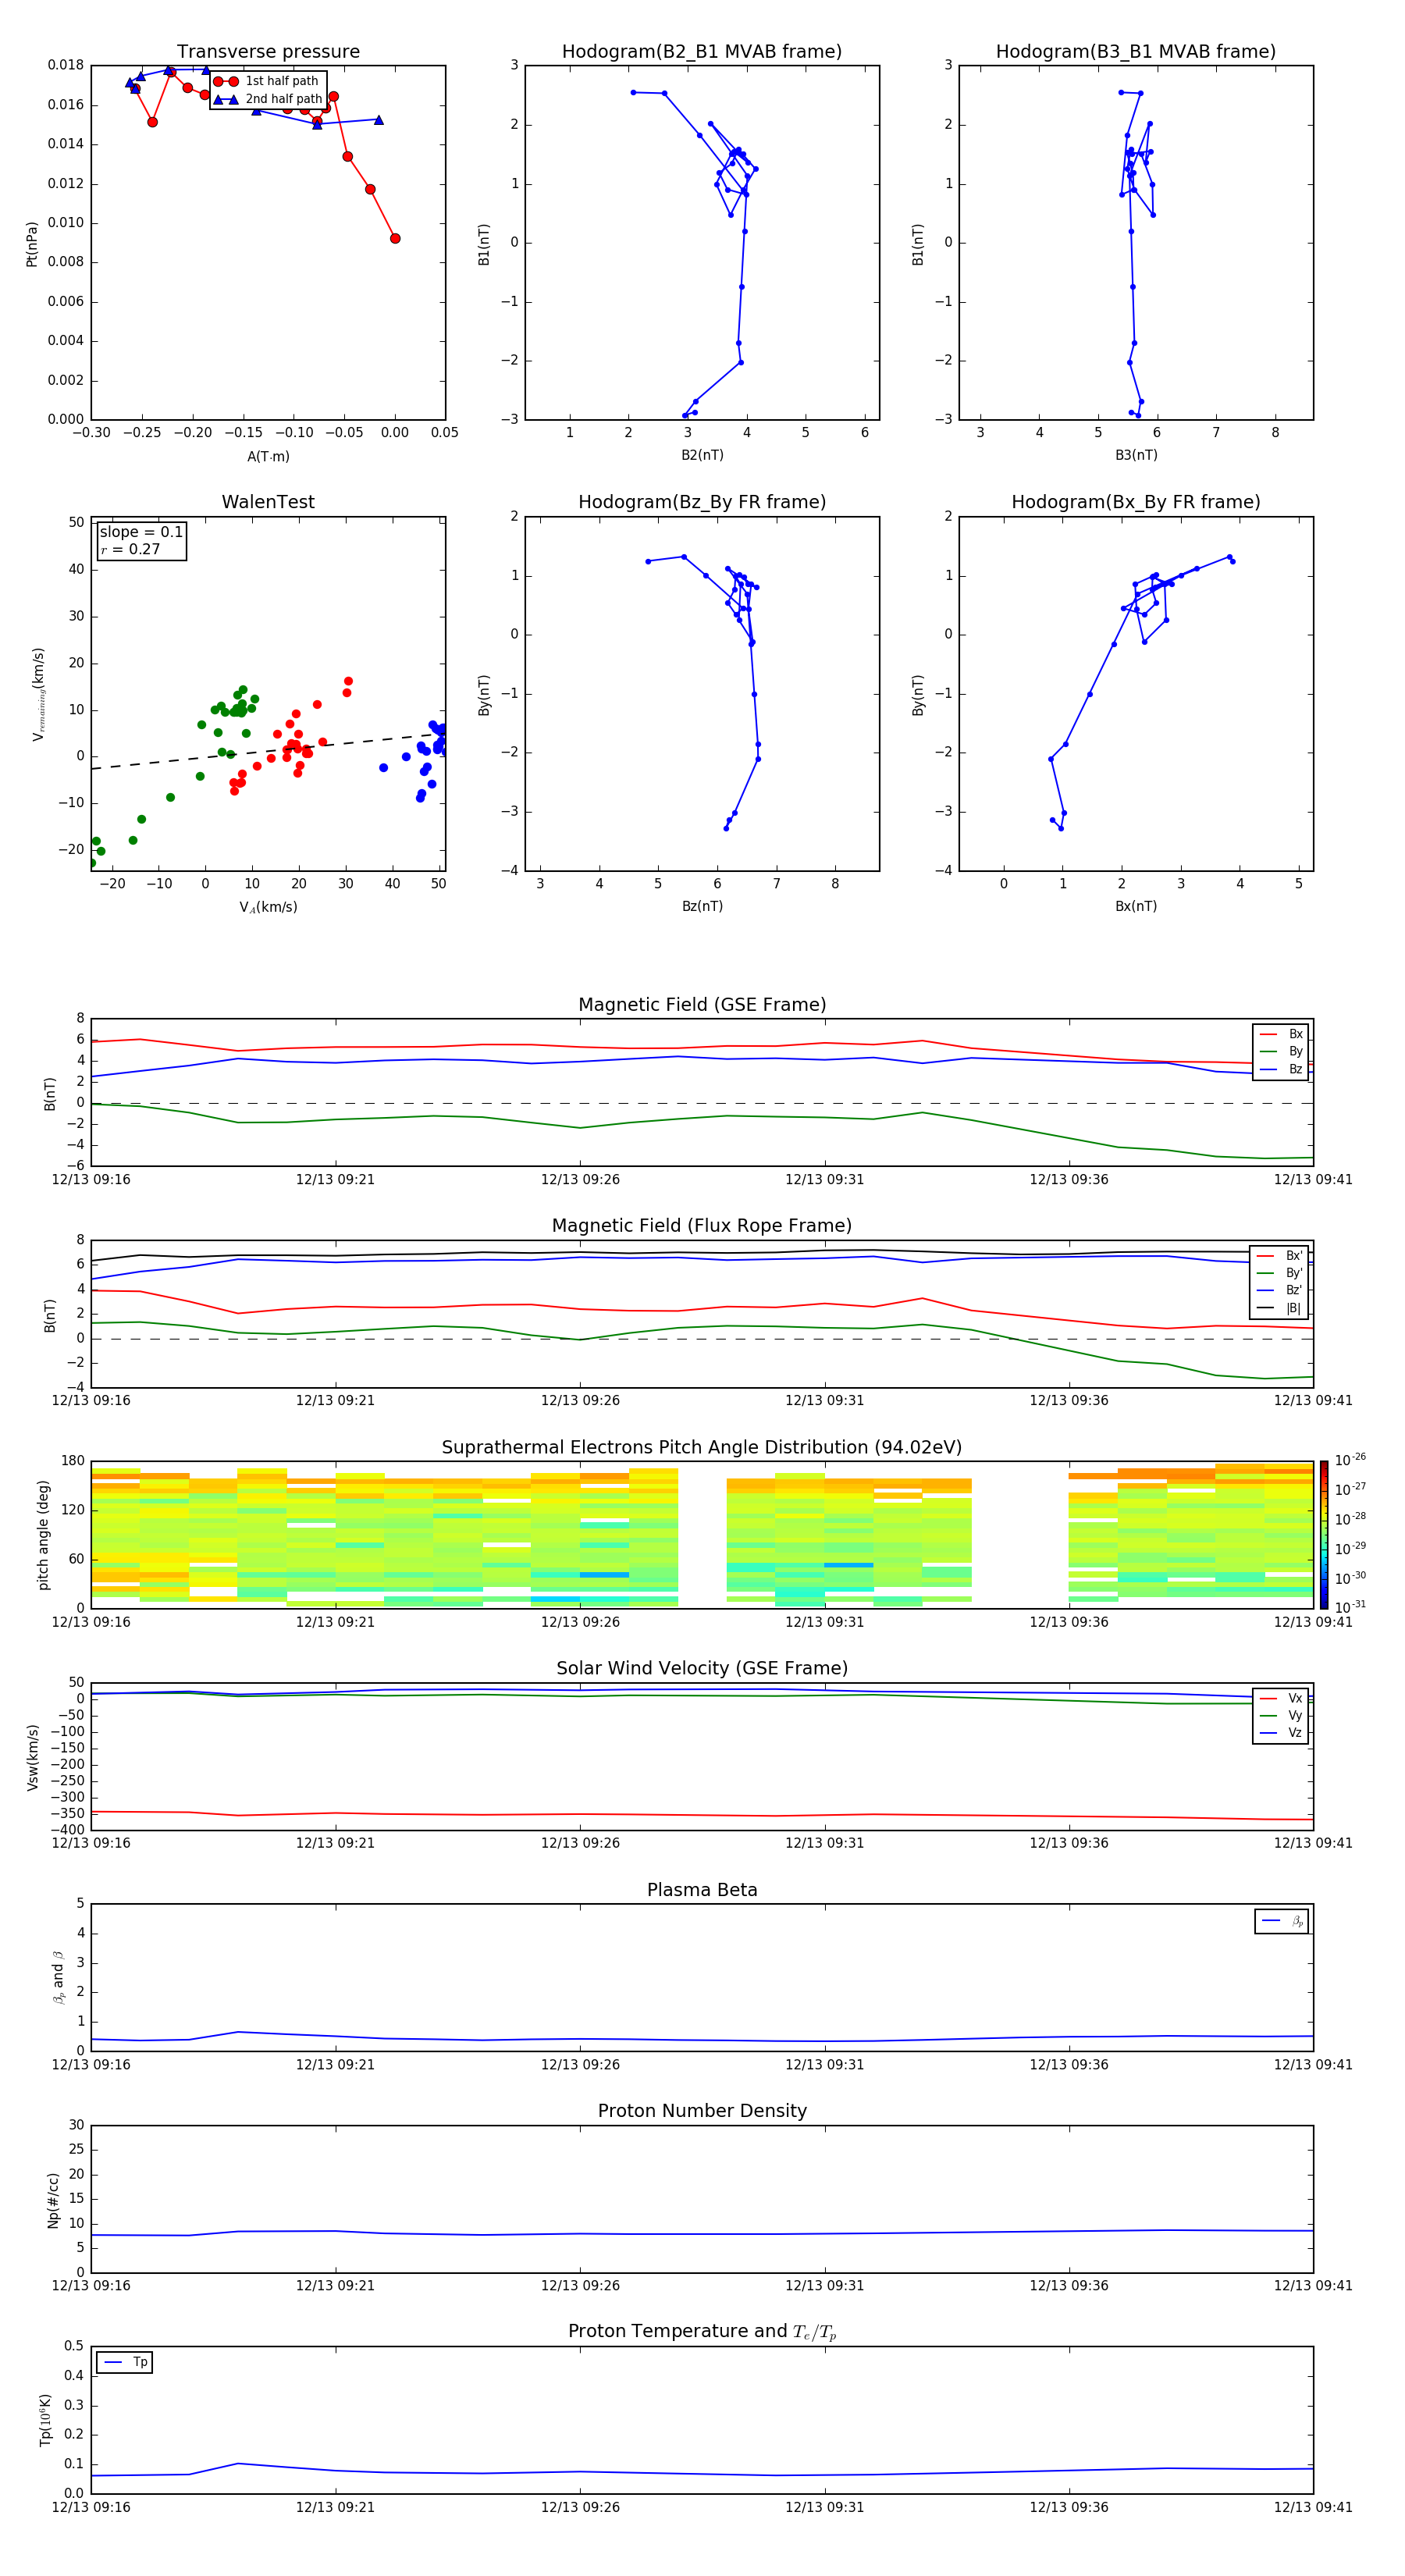1405x2576 pixels.
Task: Select the 'Hodogram(B2_B1 MVAB frame)' title
Action: point(702,51)
